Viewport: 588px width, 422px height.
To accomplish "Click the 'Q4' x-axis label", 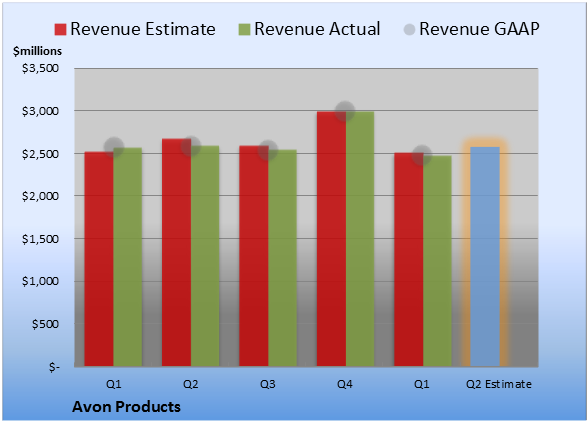I will click(345, 384).
